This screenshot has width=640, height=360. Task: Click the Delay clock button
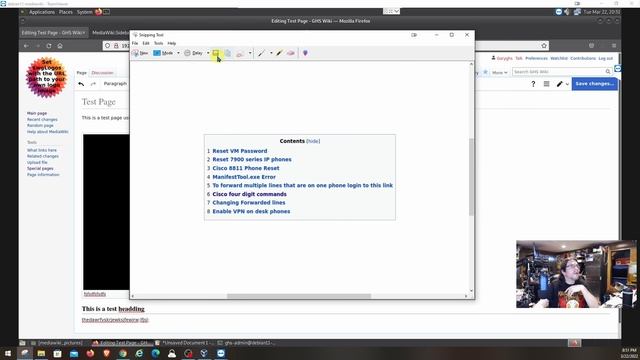[x=193, y=53]
